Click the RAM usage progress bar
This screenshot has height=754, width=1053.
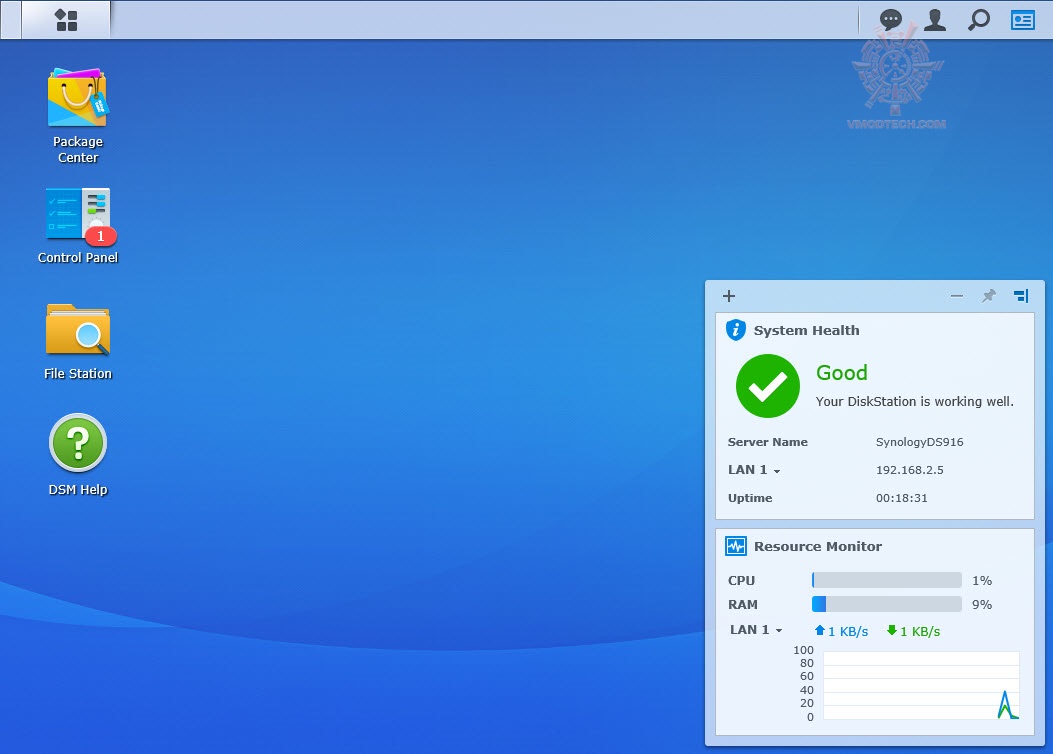[x=886, y=604]
